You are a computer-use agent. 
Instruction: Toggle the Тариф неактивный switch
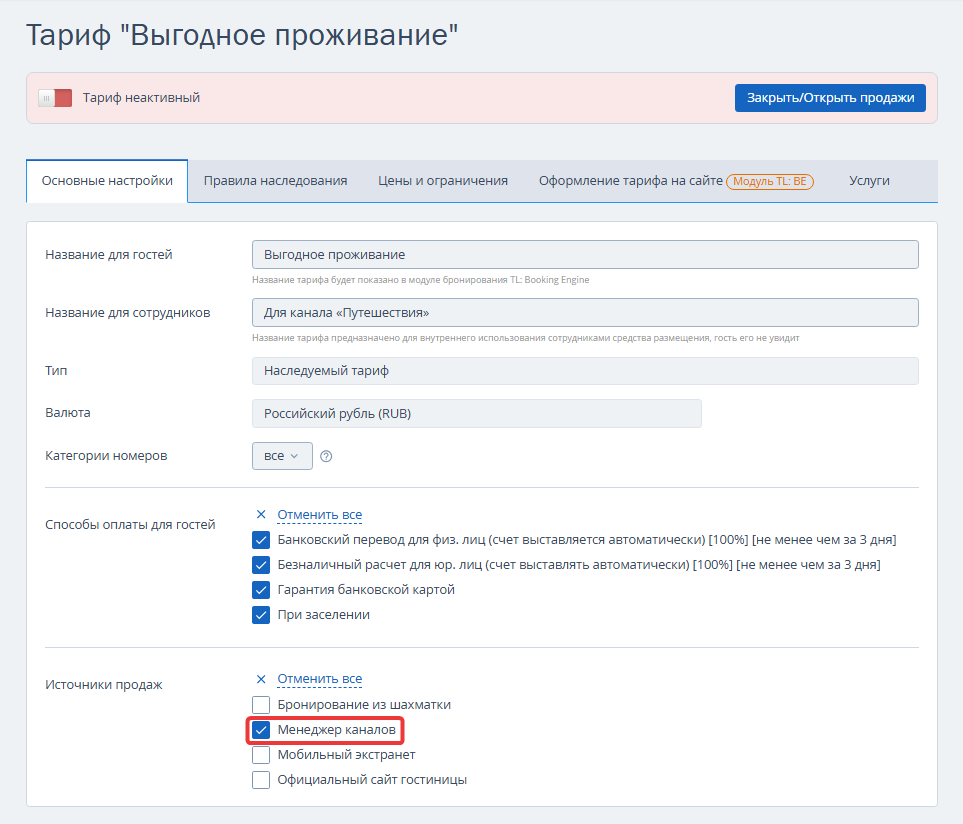55,98
